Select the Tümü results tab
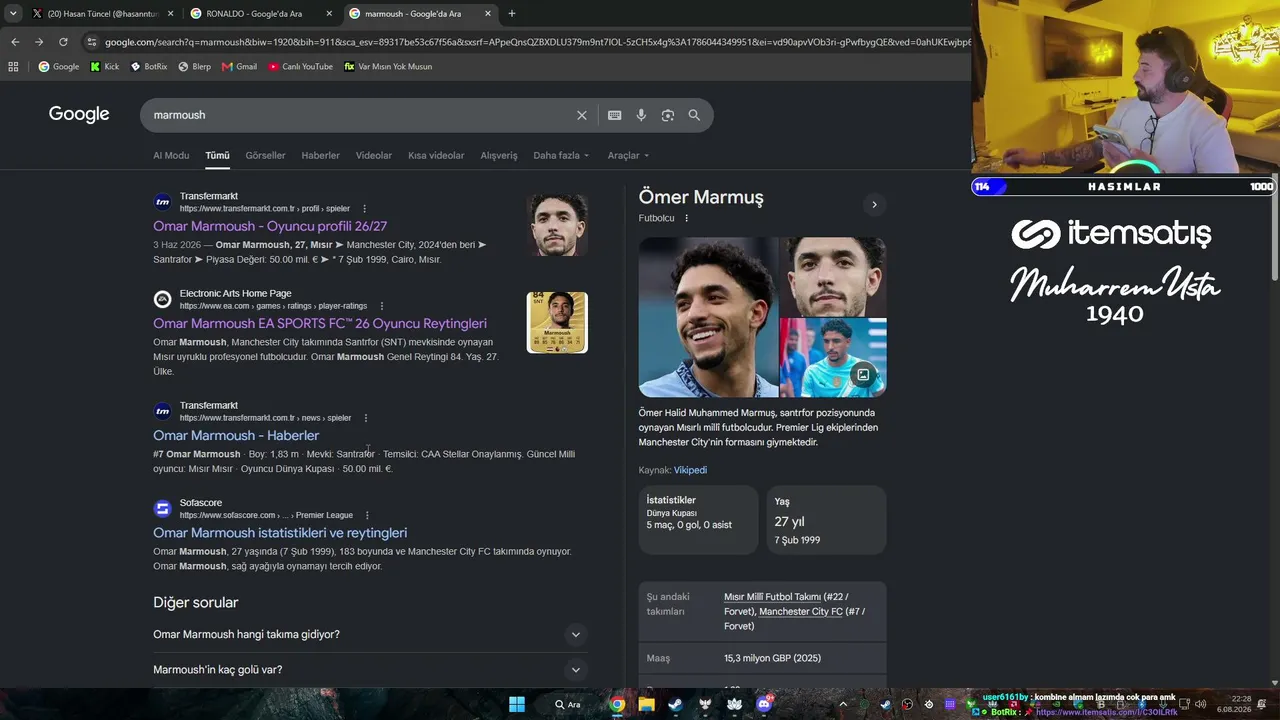This screenshot has height=720, width=1280. (217, 155)
